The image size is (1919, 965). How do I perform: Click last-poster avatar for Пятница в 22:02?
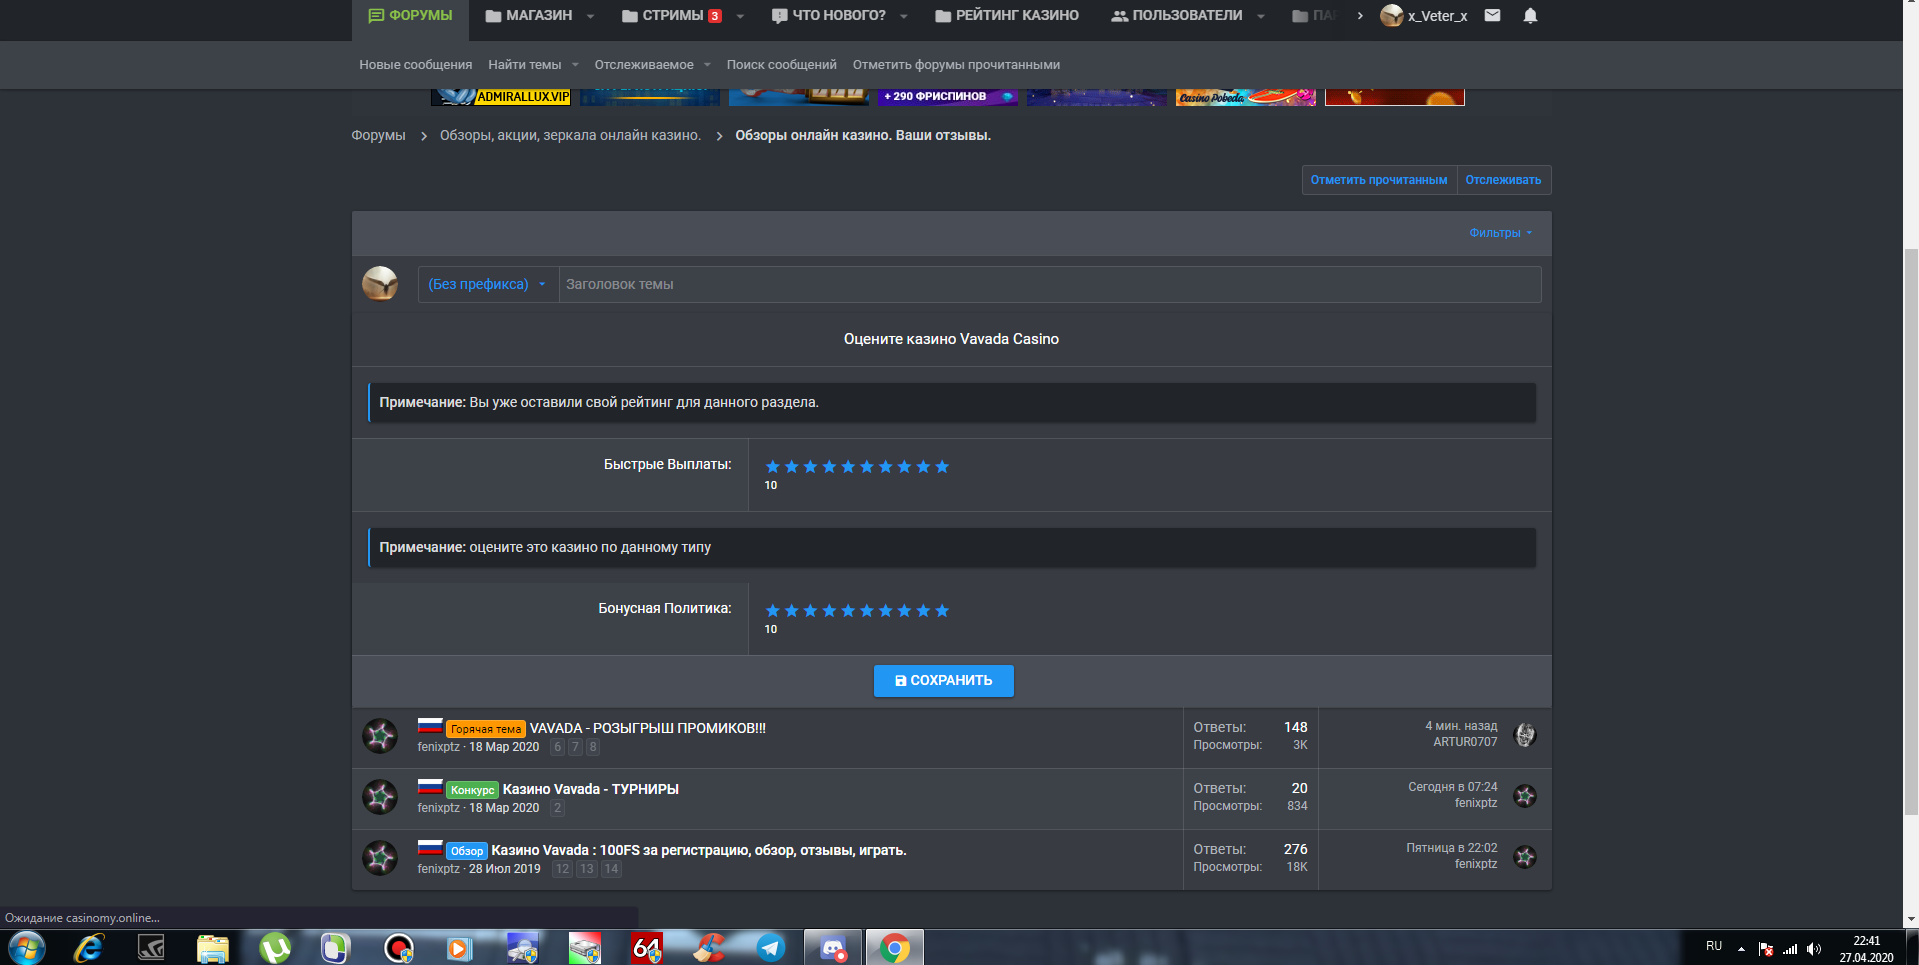1525,857
